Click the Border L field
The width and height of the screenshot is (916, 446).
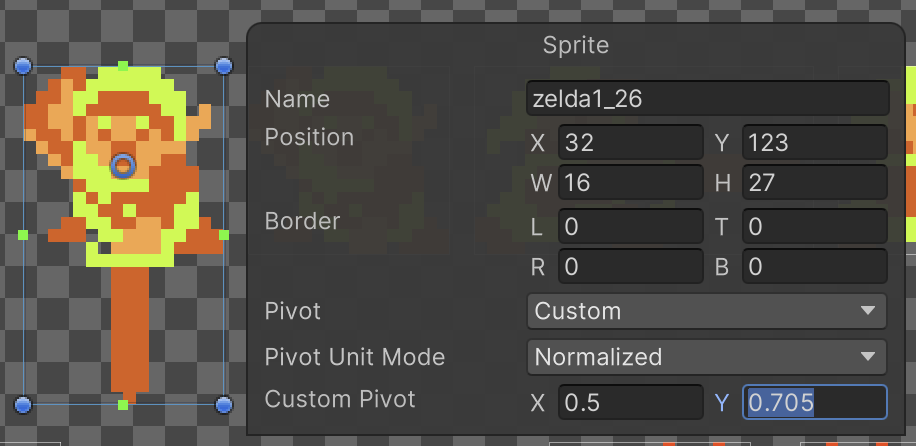[x=630, y=226]
